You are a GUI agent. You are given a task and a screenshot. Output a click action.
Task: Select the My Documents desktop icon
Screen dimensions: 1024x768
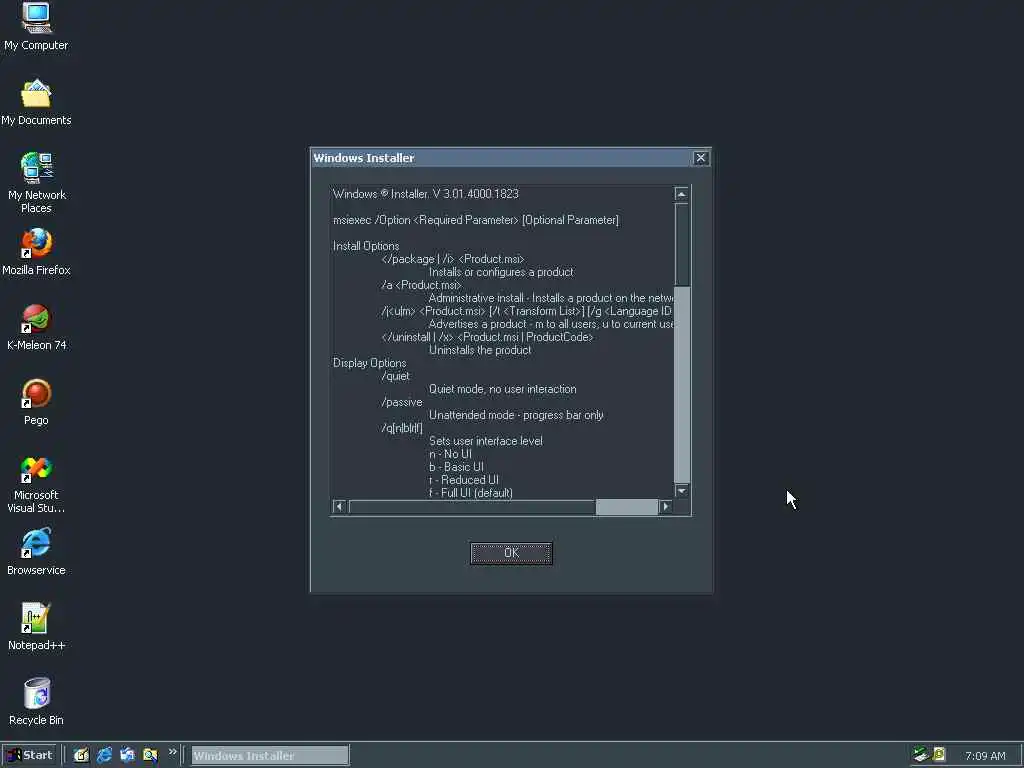tap(36, 102)
